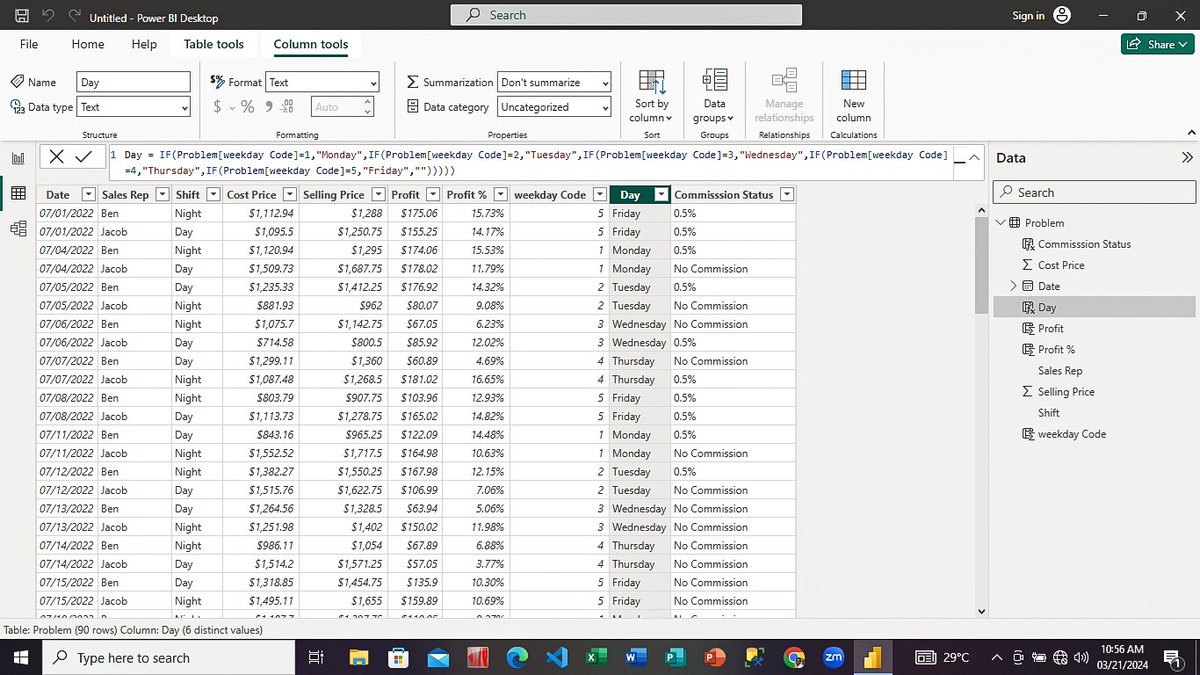Select Profit % field in Data pane
Screen dimensions: 1200x675
[x=1056, y=349]
